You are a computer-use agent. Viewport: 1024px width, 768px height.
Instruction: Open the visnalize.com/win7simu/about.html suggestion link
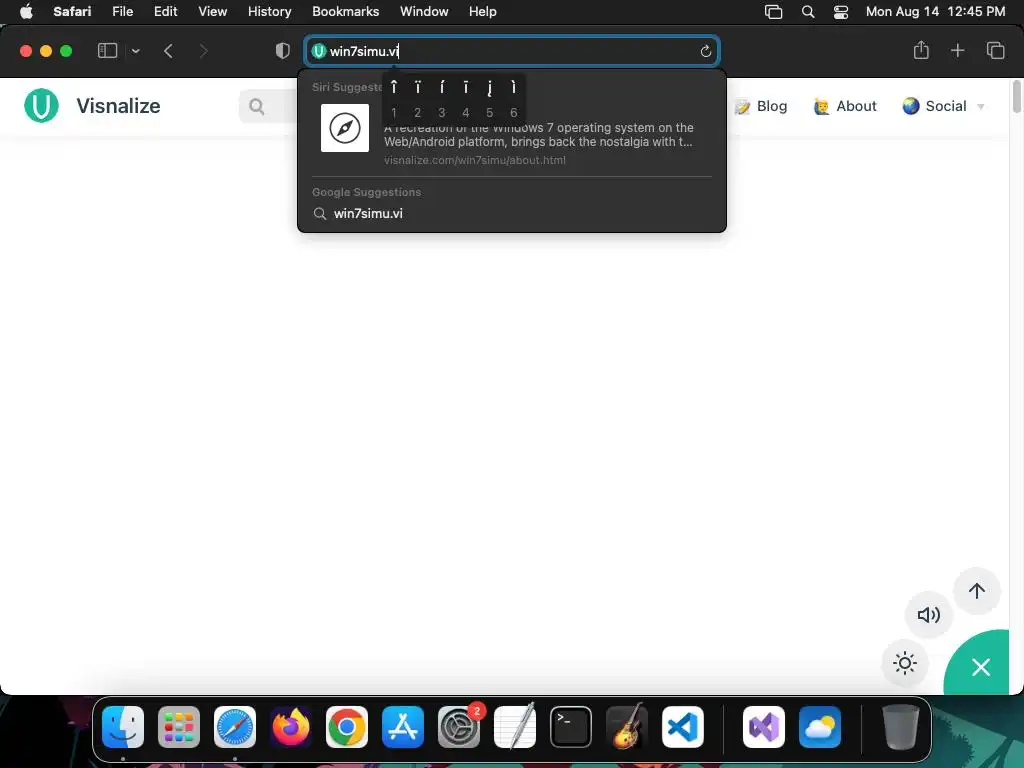(475, 160)
